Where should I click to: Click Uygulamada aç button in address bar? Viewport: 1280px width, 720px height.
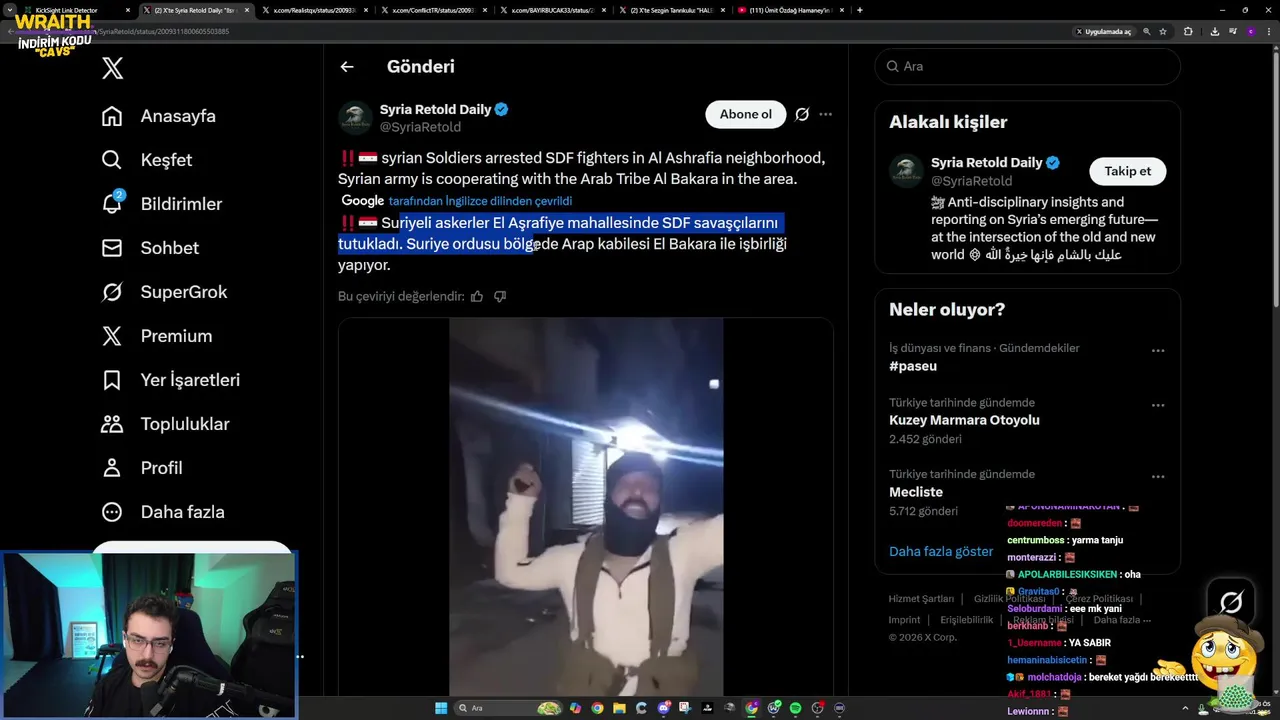1103,31
